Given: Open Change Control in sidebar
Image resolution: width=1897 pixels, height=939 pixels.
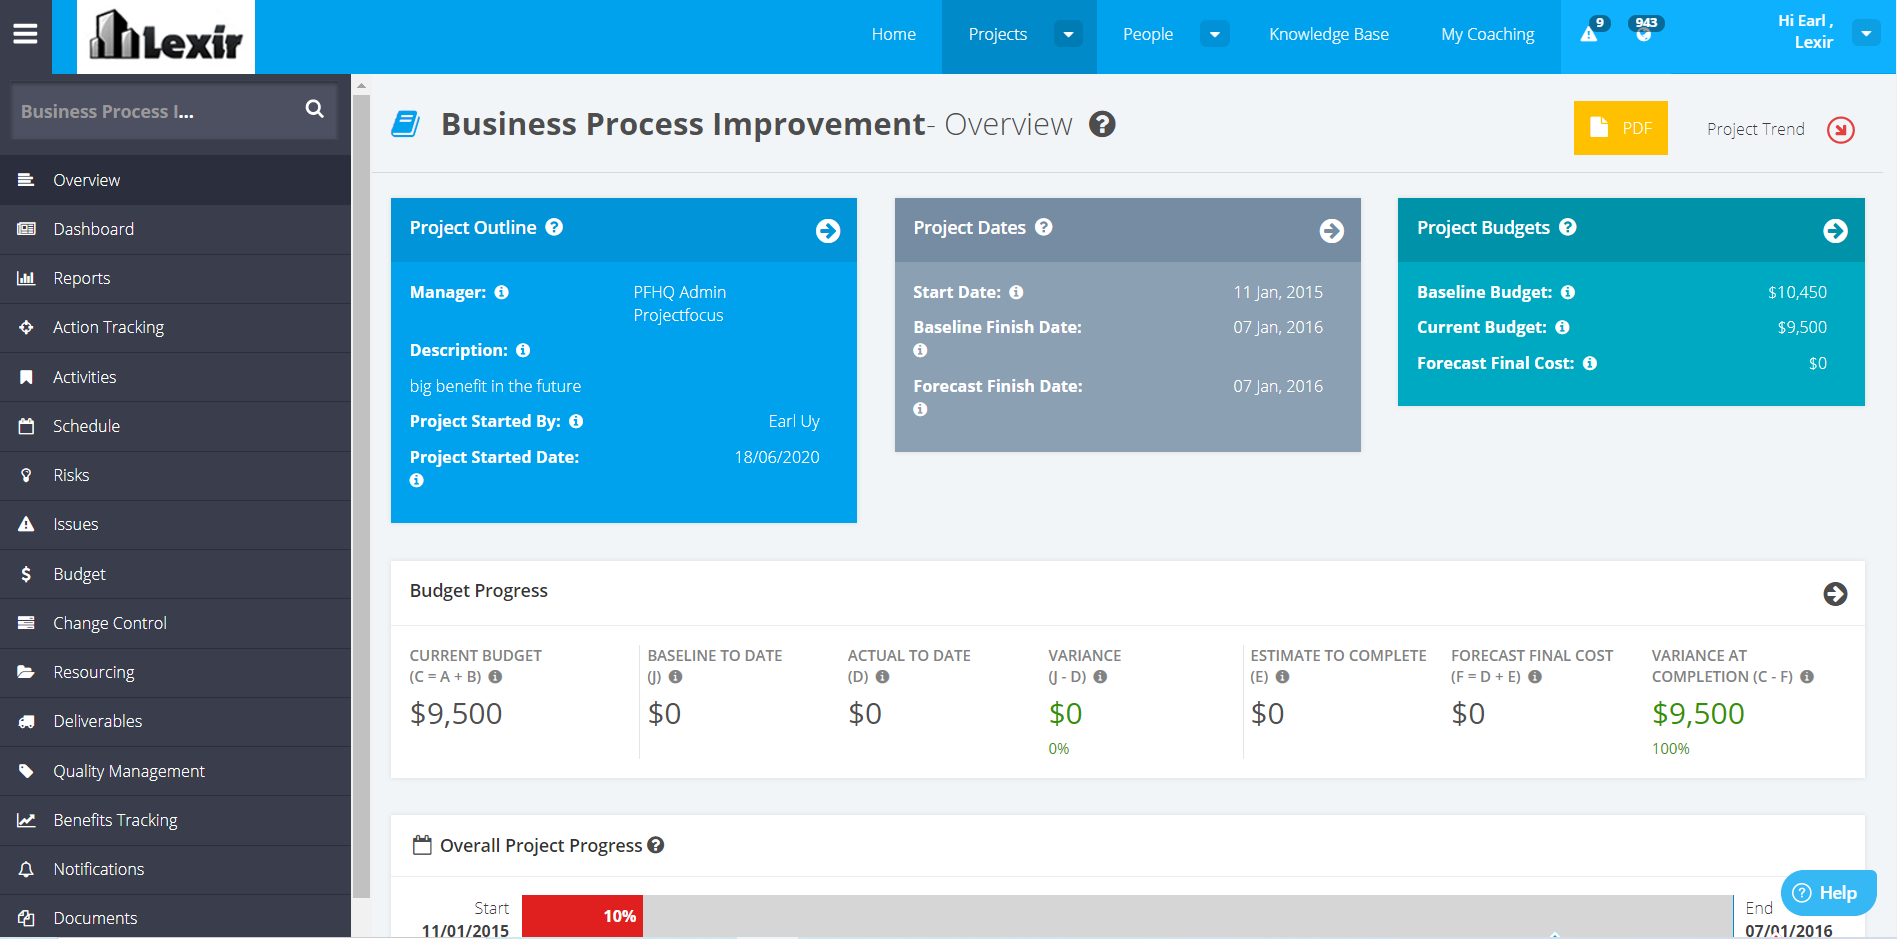Looking at the screenshot, I should pyautogui.click(x=175, y=623).
